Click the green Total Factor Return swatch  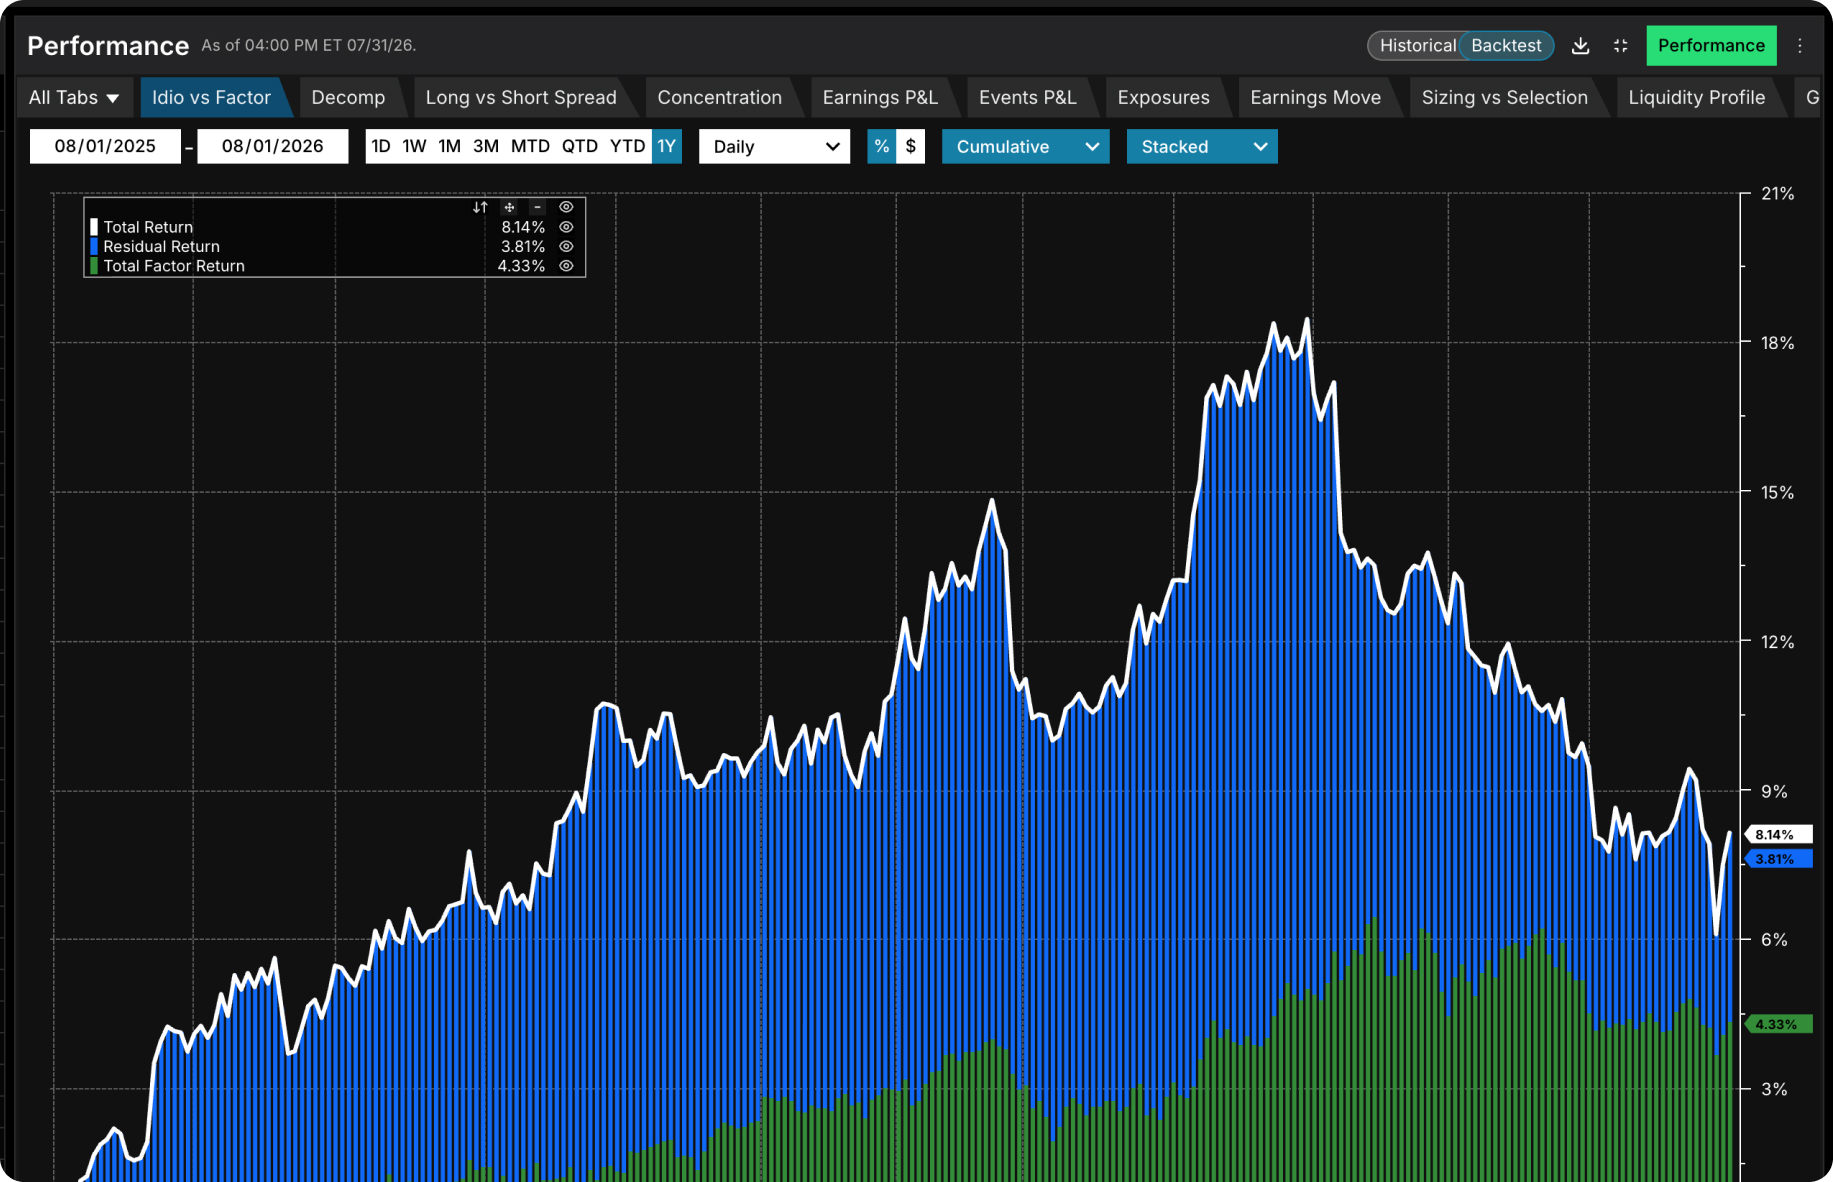point(94,266)
